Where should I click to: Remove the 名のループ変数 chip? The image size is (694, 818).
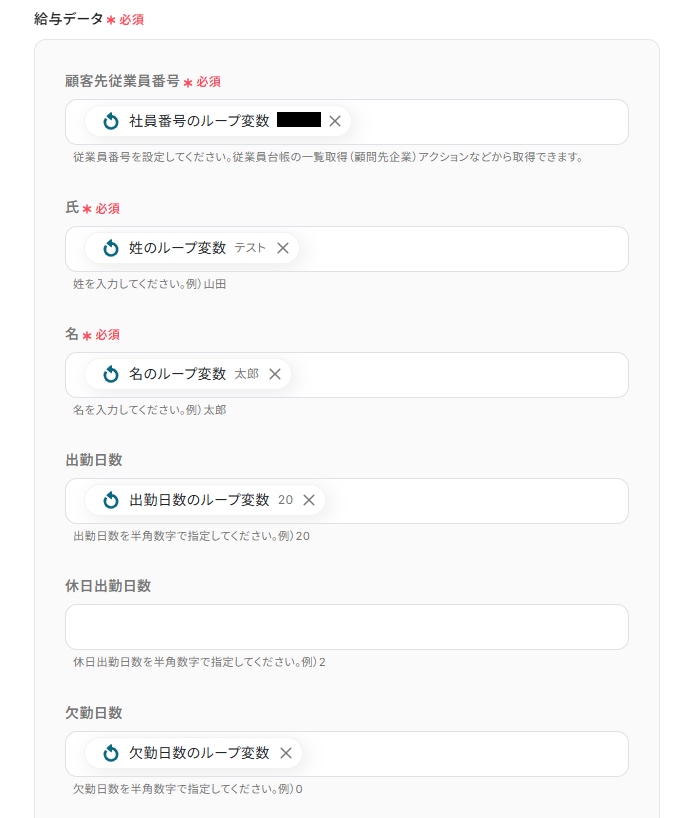coord(275,374)
